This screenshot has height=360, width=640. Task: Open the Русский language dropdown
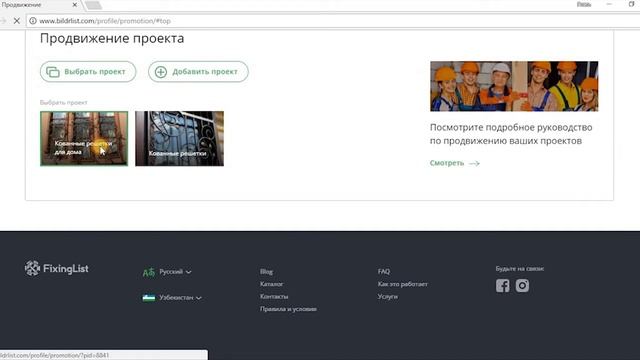175,271
